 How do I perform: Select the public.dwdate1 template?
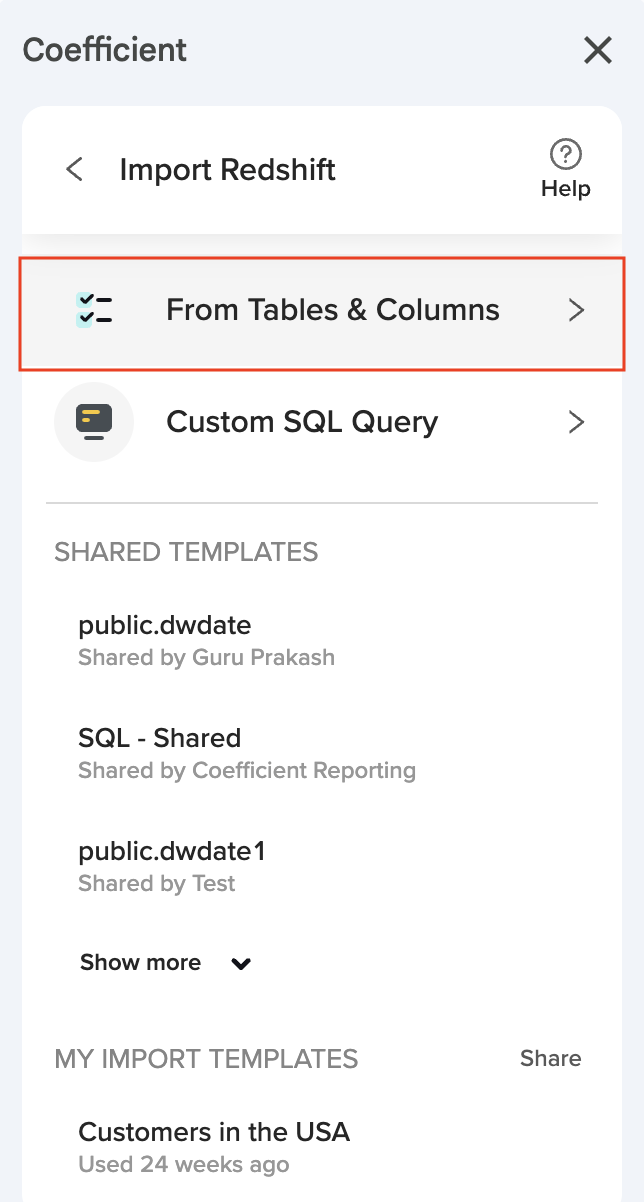click(x=171, y=852)
